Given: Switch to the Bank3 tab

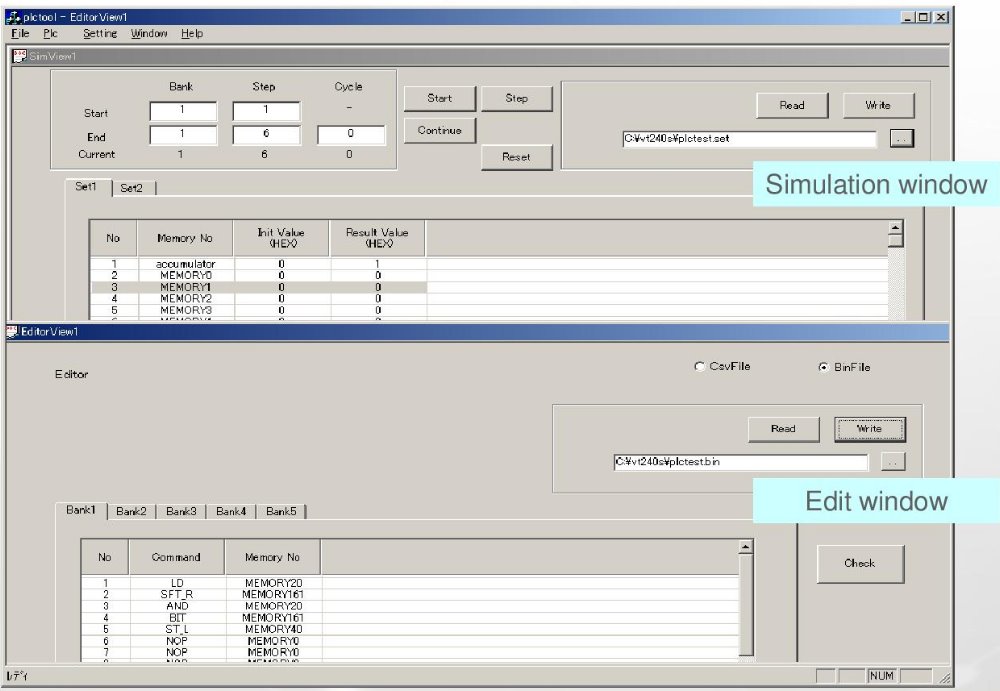Looking at the screenshot, I should 181,511.
